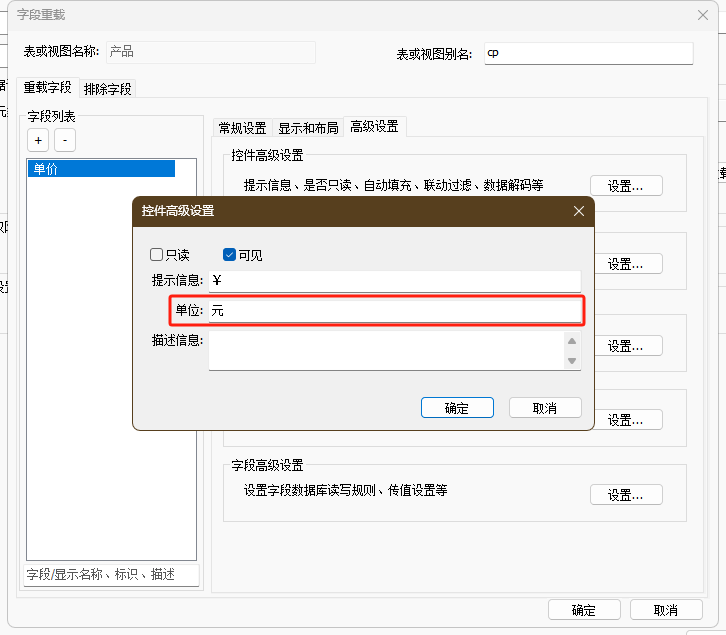Click the 提示信息 text field

click(394, 281)
